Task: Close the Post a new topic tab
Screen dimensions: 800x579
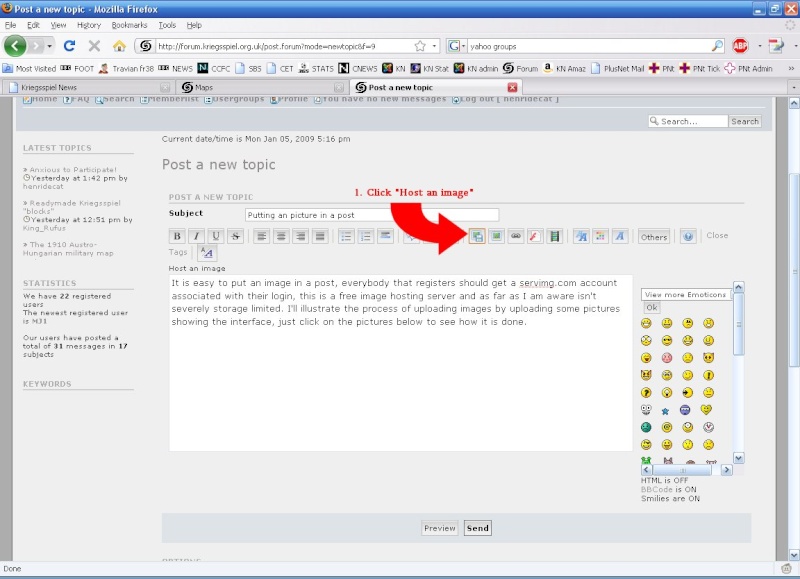Action: [512, 87]
